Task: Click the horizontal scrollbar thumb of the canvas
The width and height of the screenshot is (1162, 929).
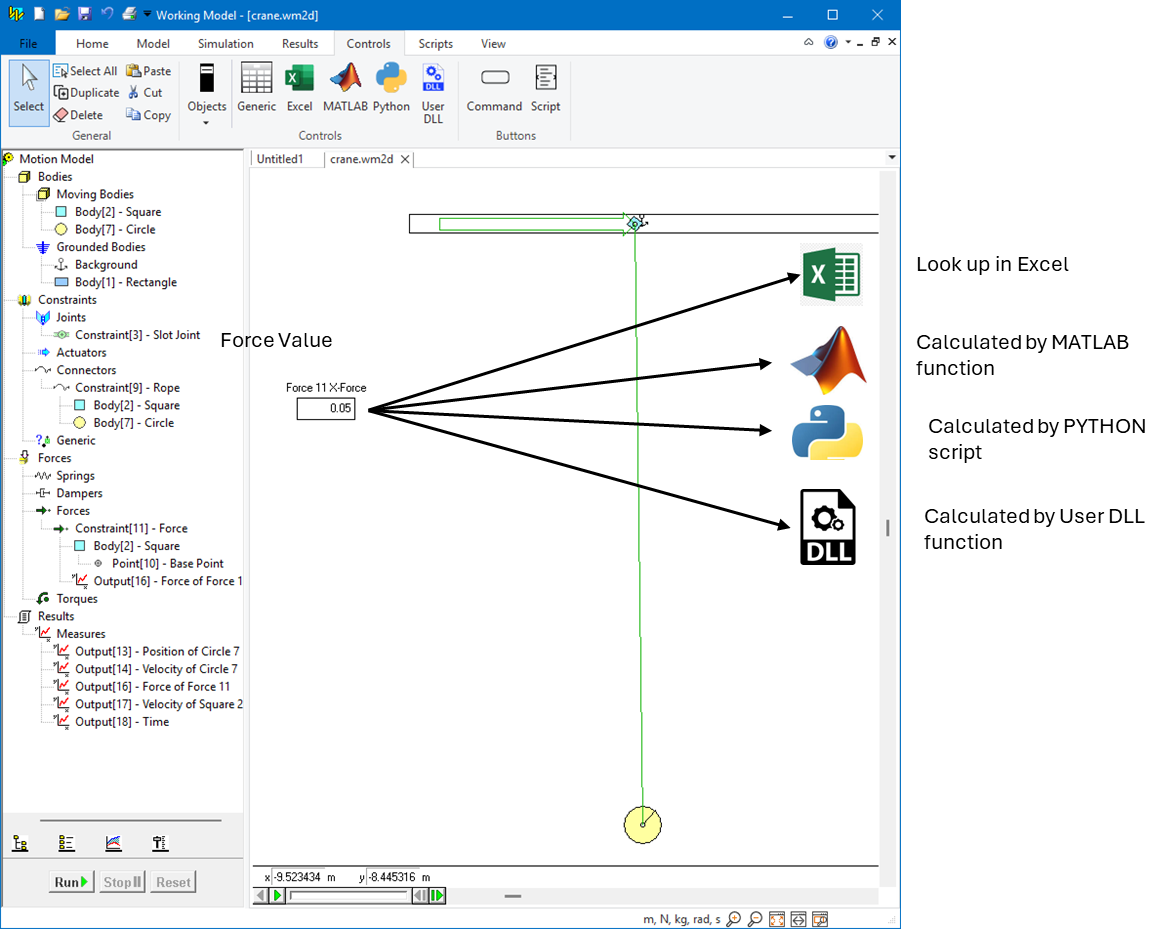Action: tap(513, 896)
